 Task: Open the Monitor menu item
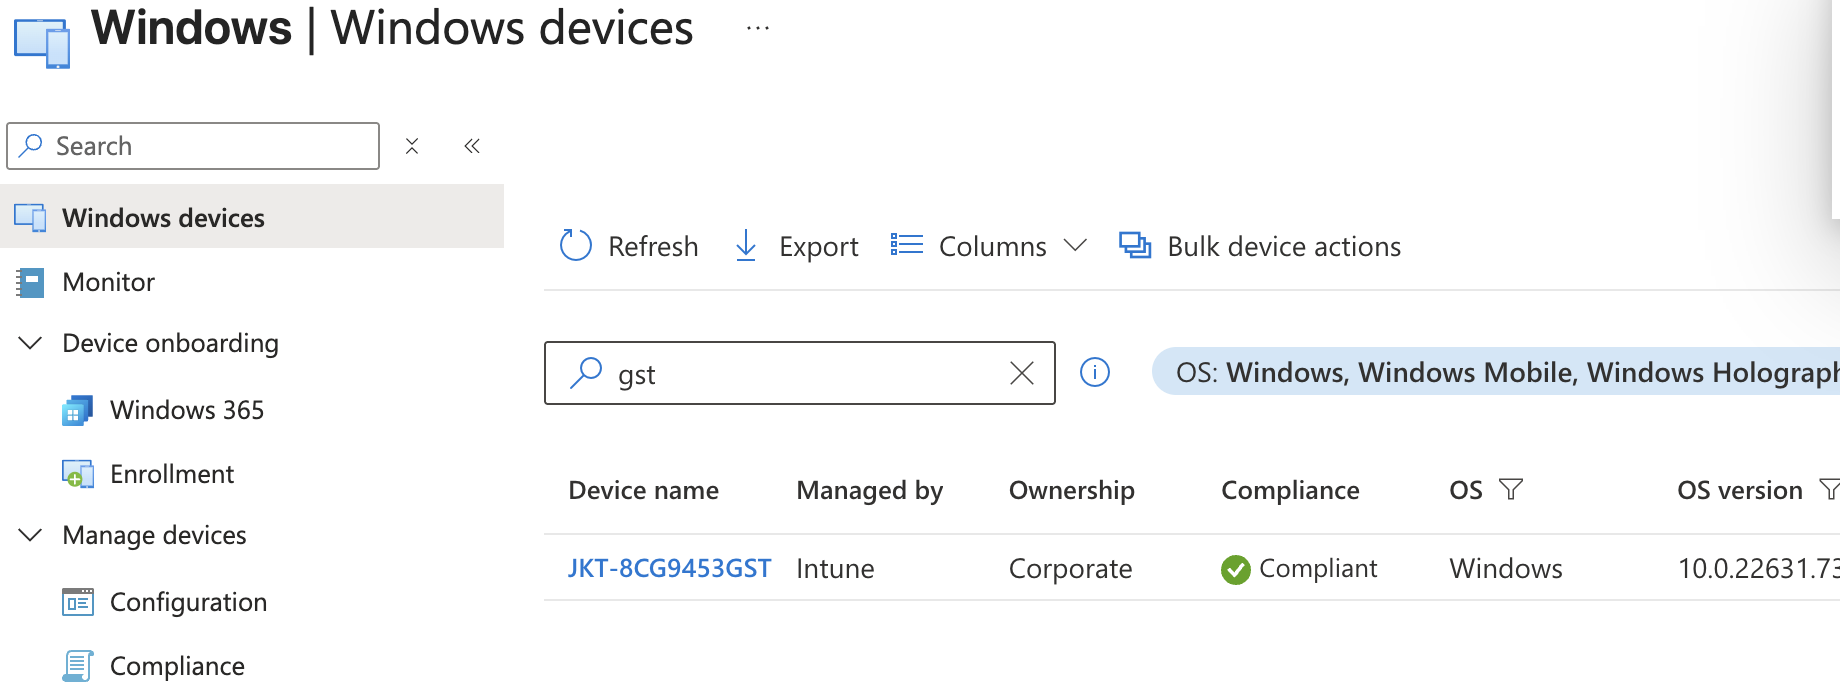point(108,282)
